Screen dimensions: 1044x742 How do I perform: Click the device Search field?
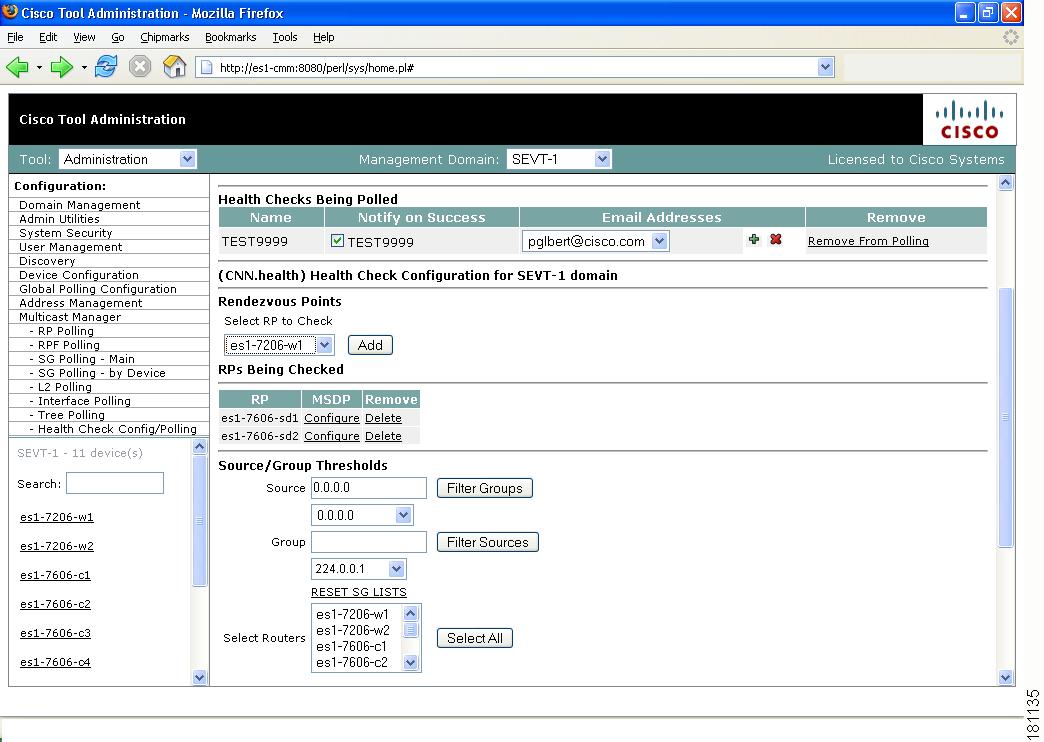(115, 483)
